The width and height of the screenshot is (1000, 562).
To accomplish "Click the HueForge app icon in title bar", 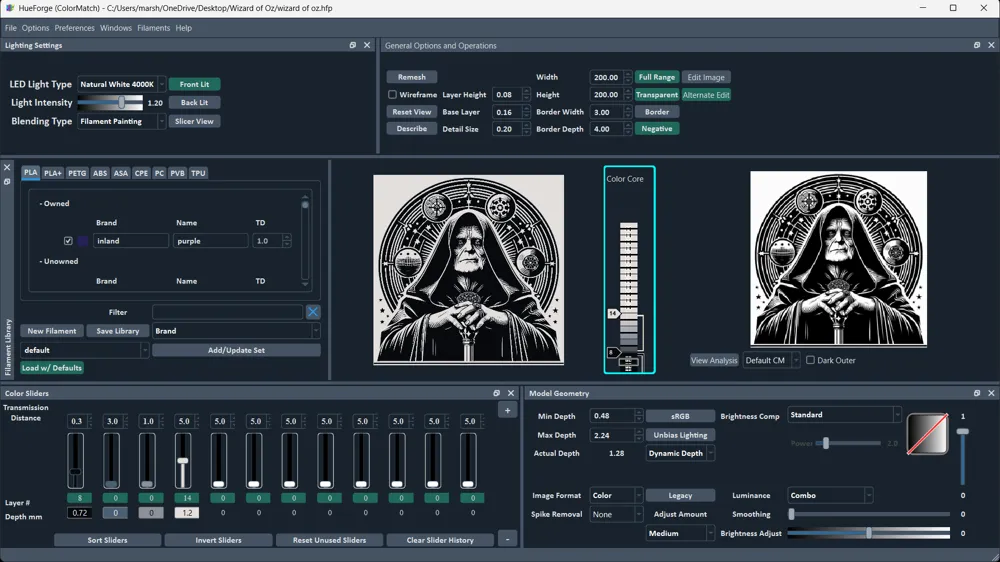I will click(10, 8).
